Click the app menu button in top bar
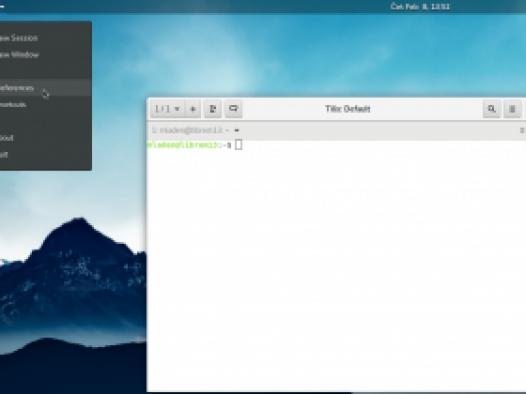526x394 pixels. click(2, 6)
